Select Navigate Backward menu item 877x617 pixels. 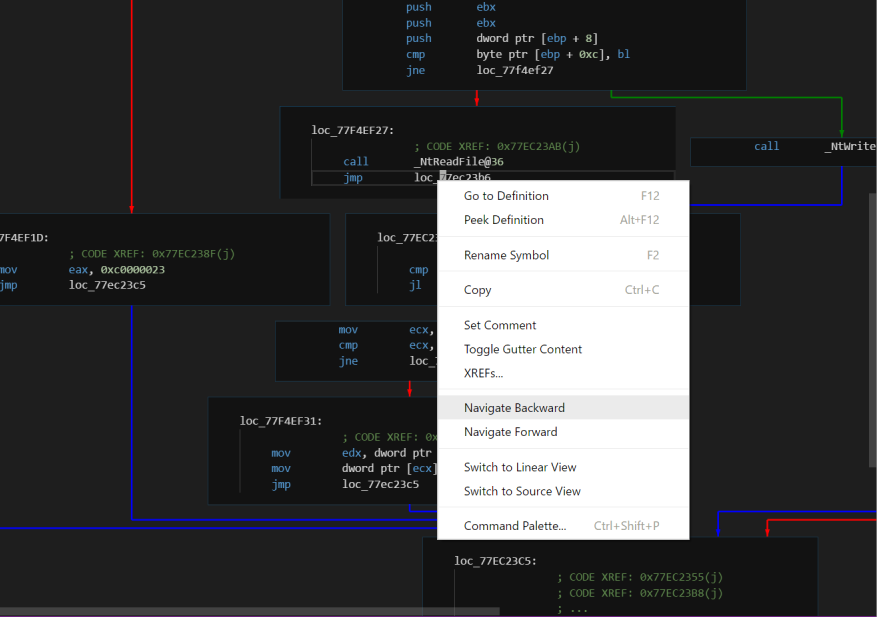tap(562, 408)
